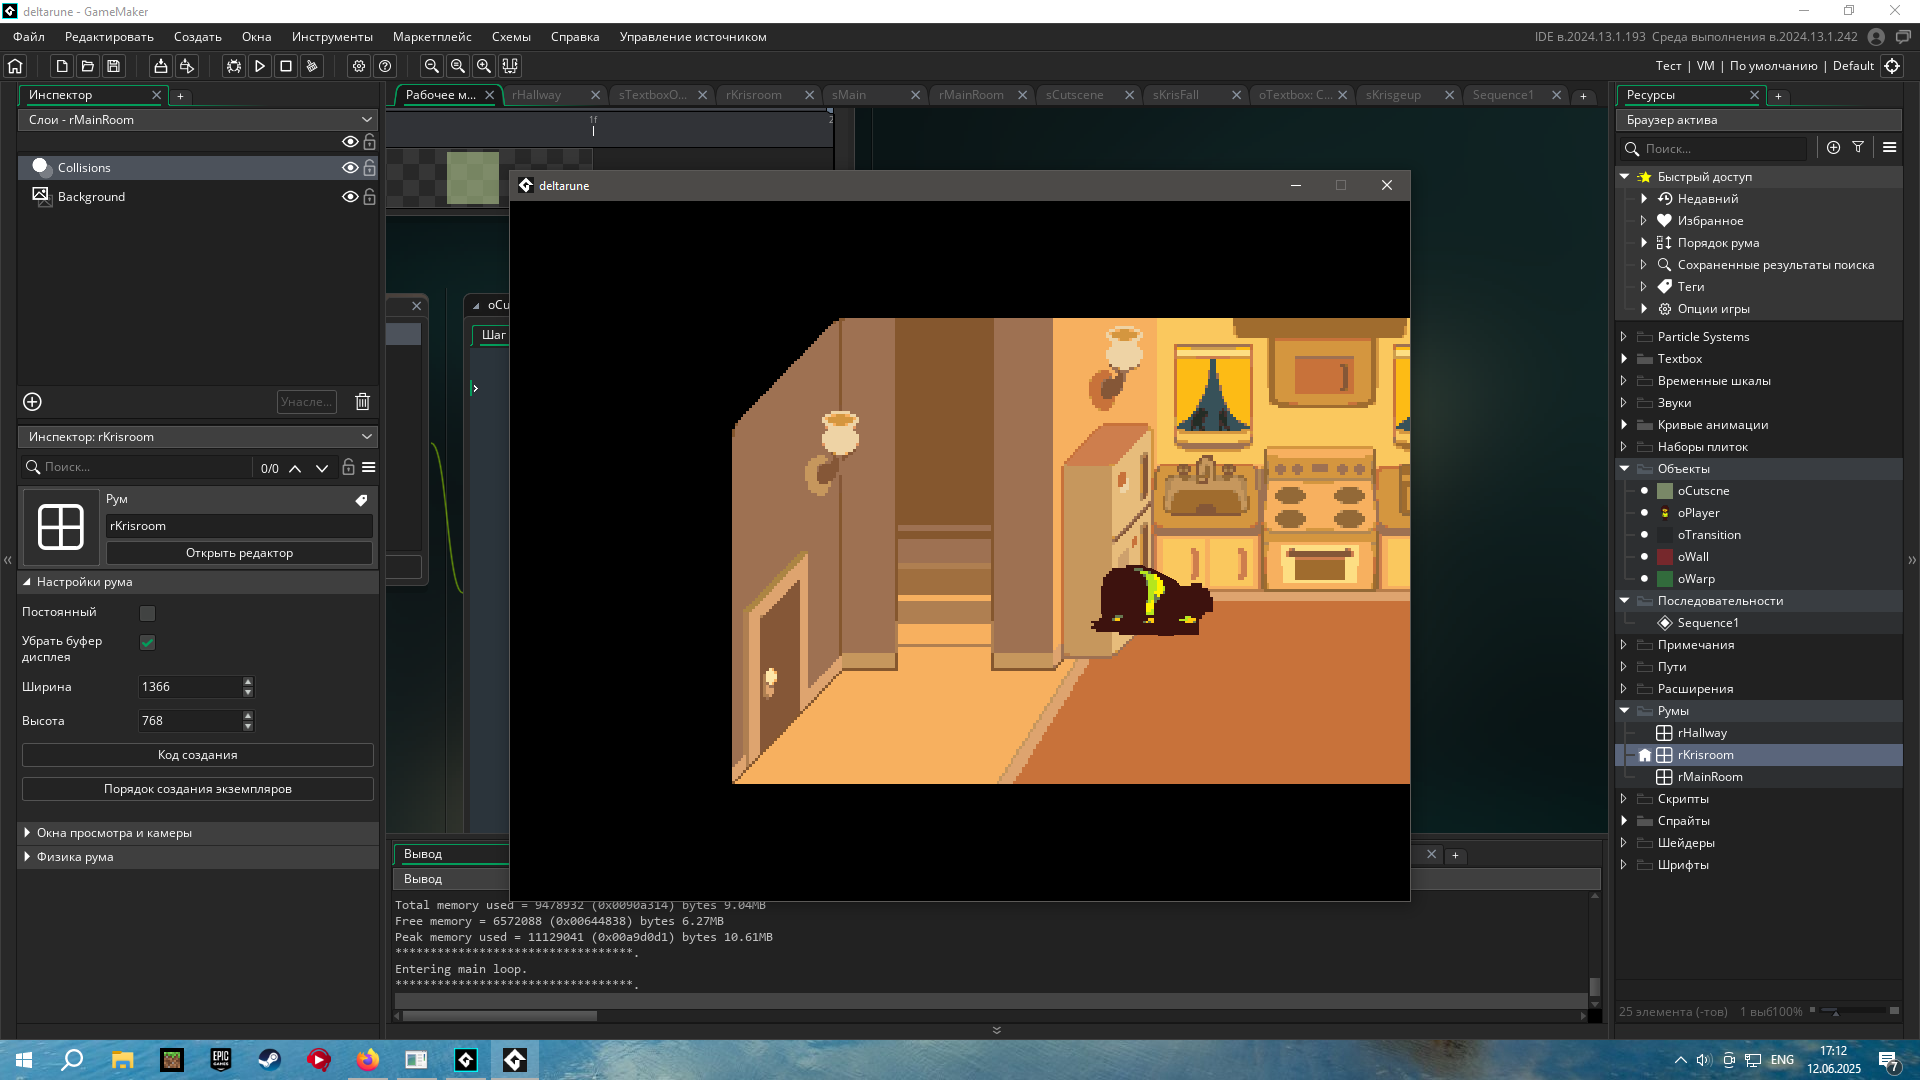Clean the project with the broom icon
This screenshot has width=1920, height=1080.
click(x=312, y=66)
